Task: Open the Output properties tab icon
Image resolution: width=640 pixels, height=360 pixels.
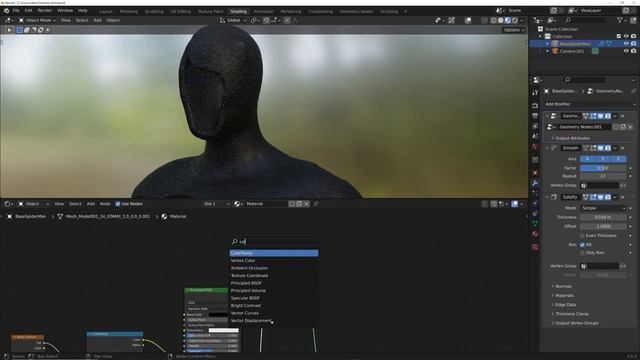Action: pos(535,116)
